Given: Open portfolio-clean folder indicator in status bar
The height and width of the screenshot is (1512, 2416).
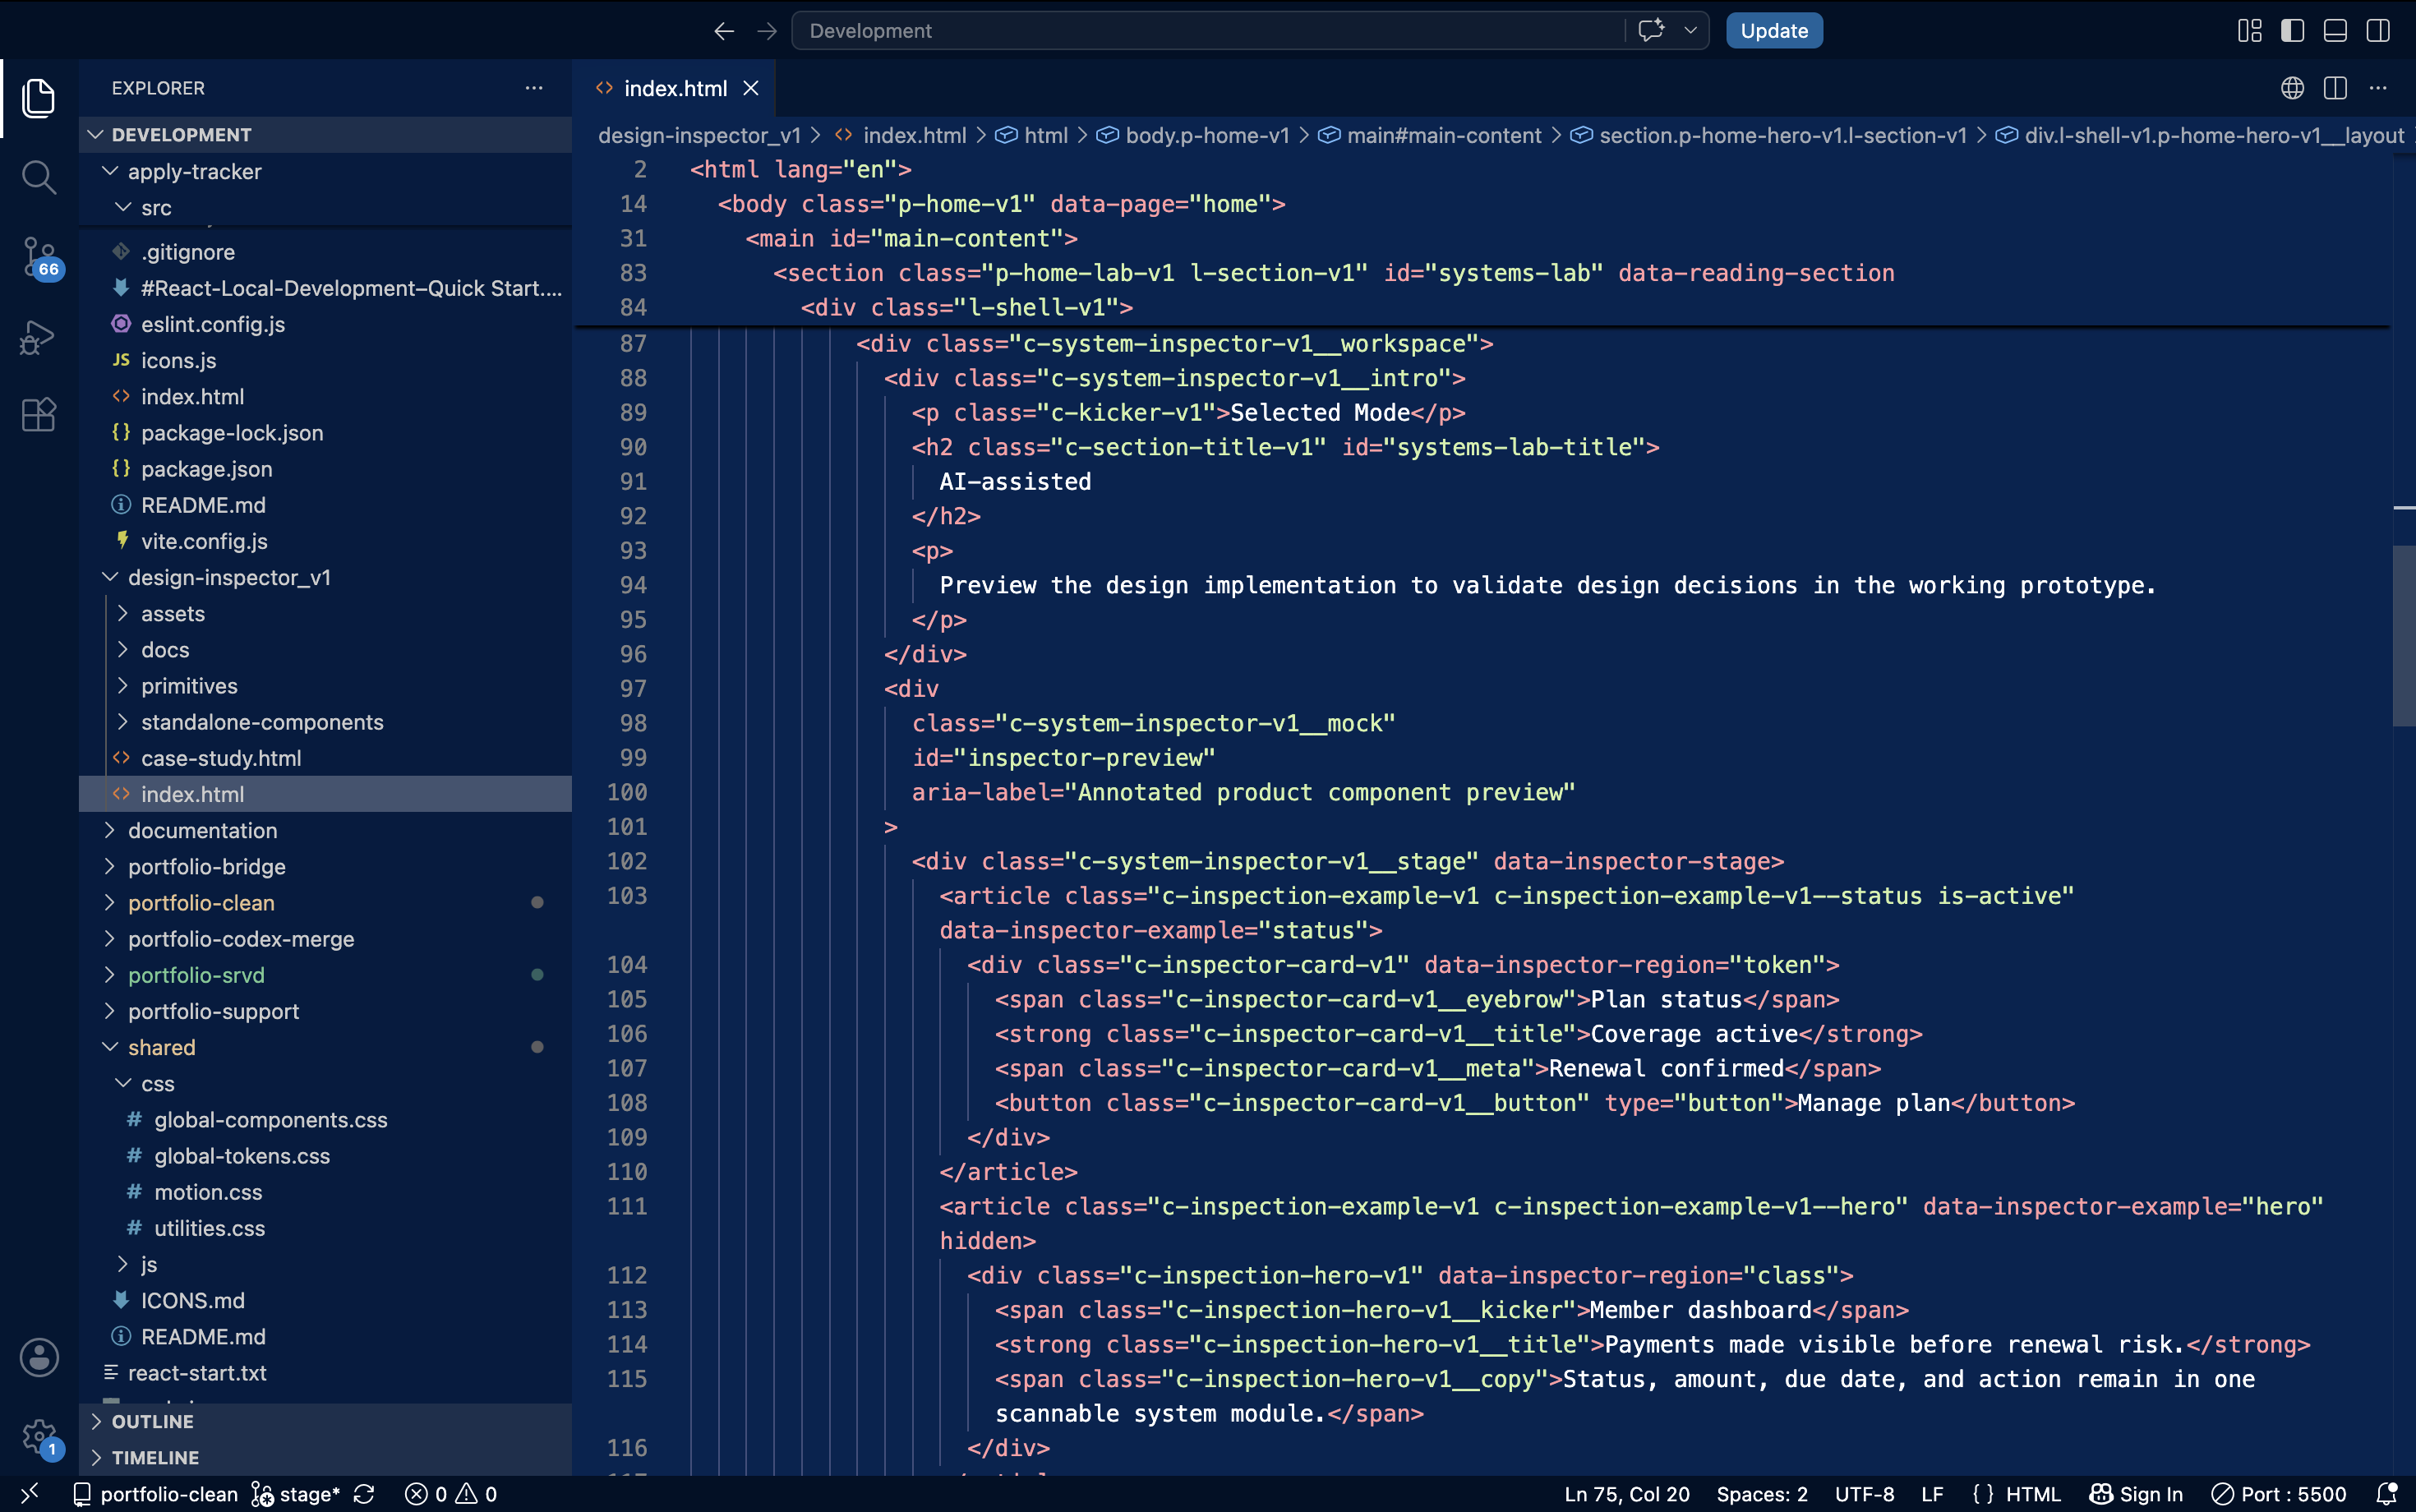Looking at the screenshot, I should (x=156, y=1494).
